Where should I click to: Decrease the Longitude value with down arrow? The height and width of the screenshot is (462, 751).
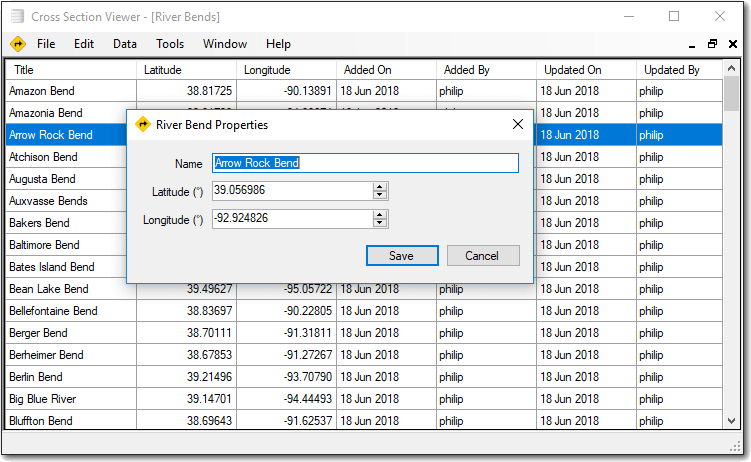coord(380,223)
